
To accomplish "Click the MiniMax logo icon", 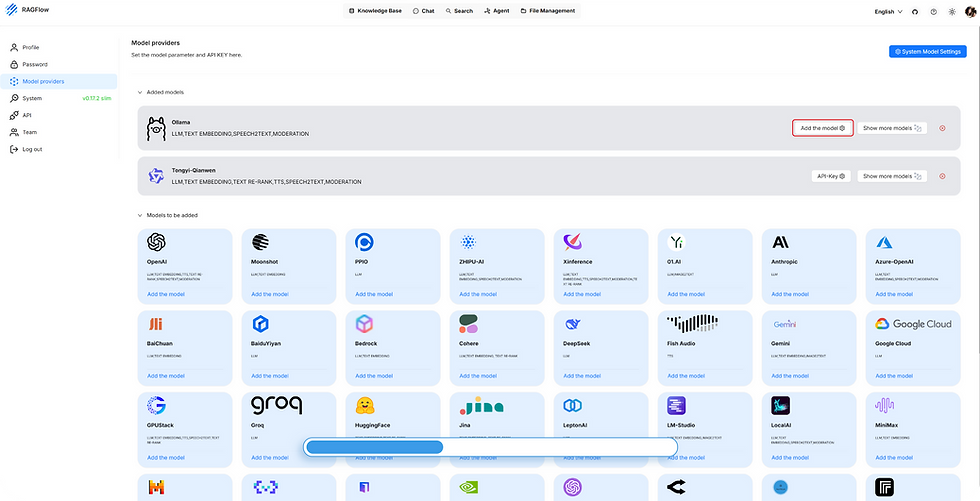I will [x=884, y=405].
